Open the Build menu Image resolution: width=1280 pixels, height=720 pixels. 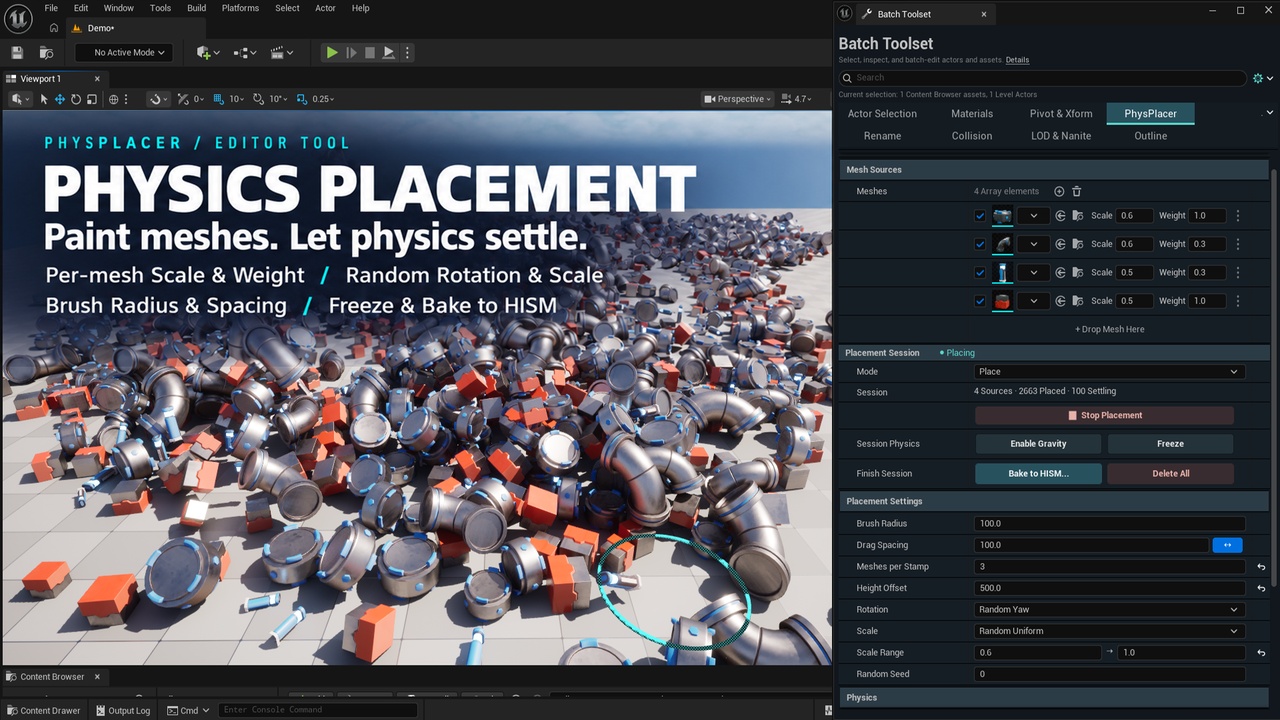(196, 8)
